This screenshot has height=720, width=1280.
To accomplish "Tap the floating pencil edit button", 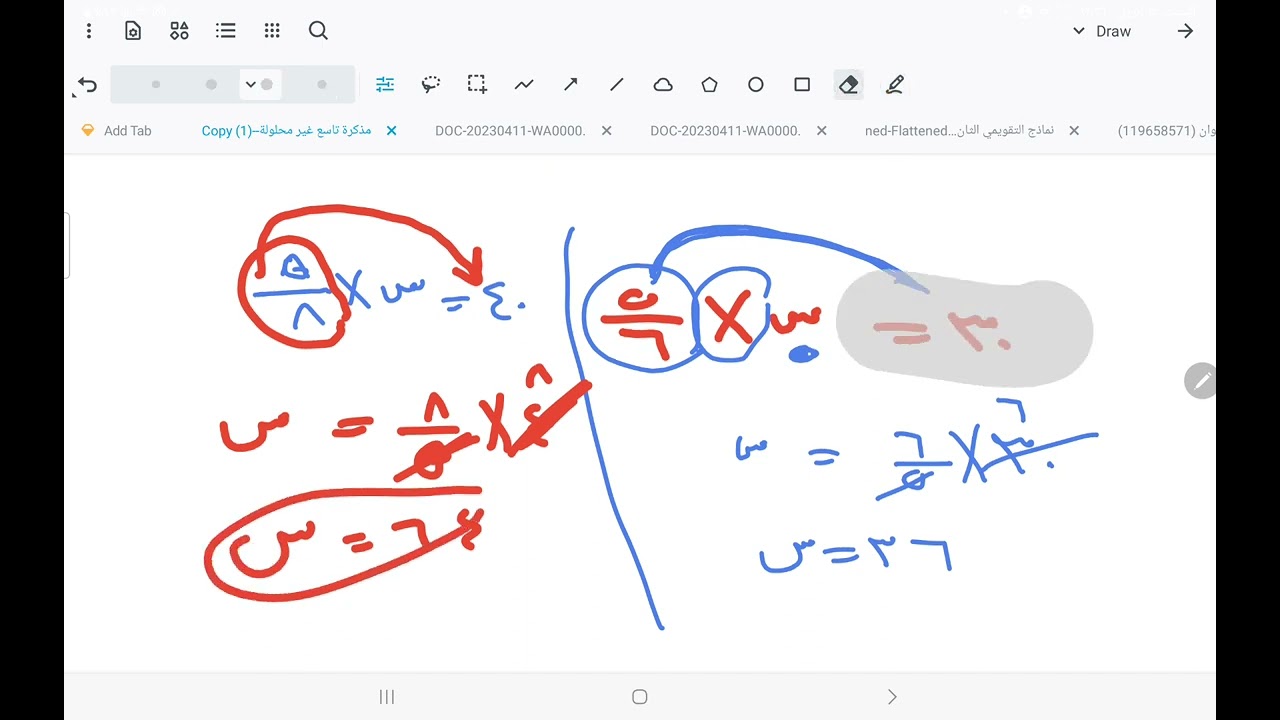I will pos(1201,381).
